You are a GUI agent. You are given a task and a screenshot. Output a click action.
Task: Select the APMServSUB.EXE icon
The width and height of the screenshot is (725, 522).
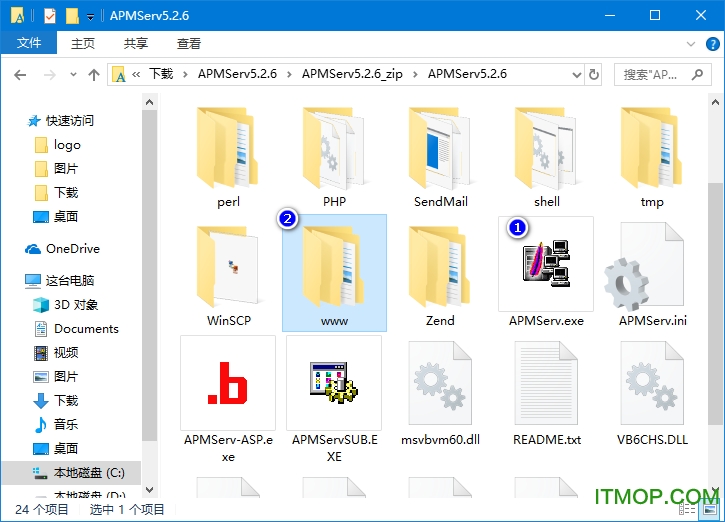click(334, 383)
